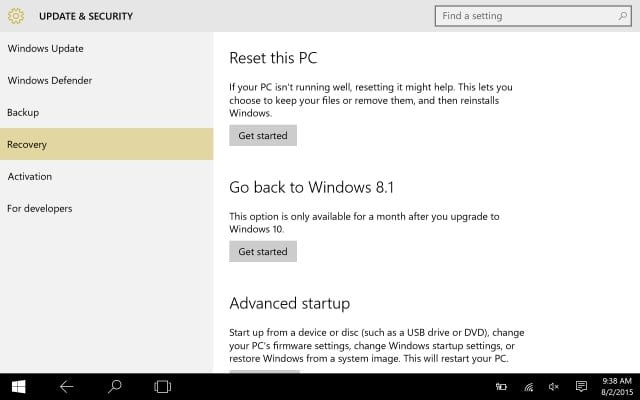Click battery icon in system tray

pyautogui.click(x=501, y=387)
